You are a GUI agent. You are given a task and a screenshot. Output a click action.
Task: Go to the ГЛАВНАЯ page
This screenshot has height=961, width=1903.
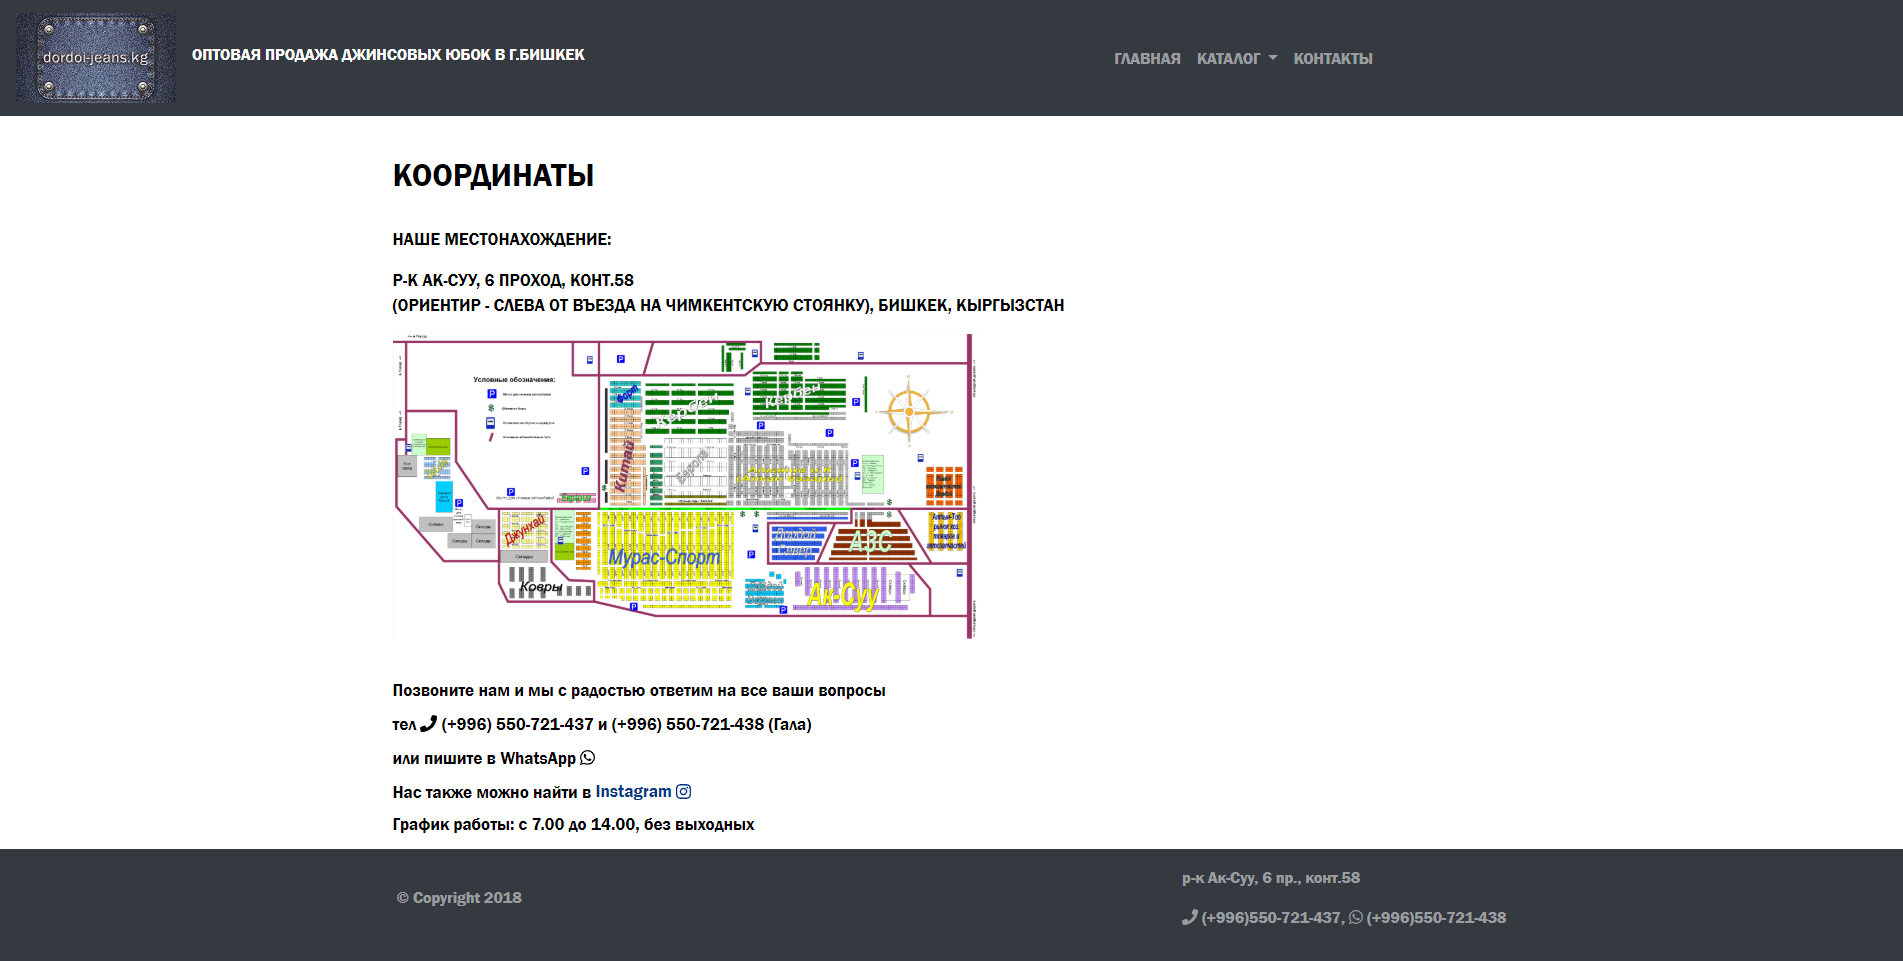point(1147,59)
